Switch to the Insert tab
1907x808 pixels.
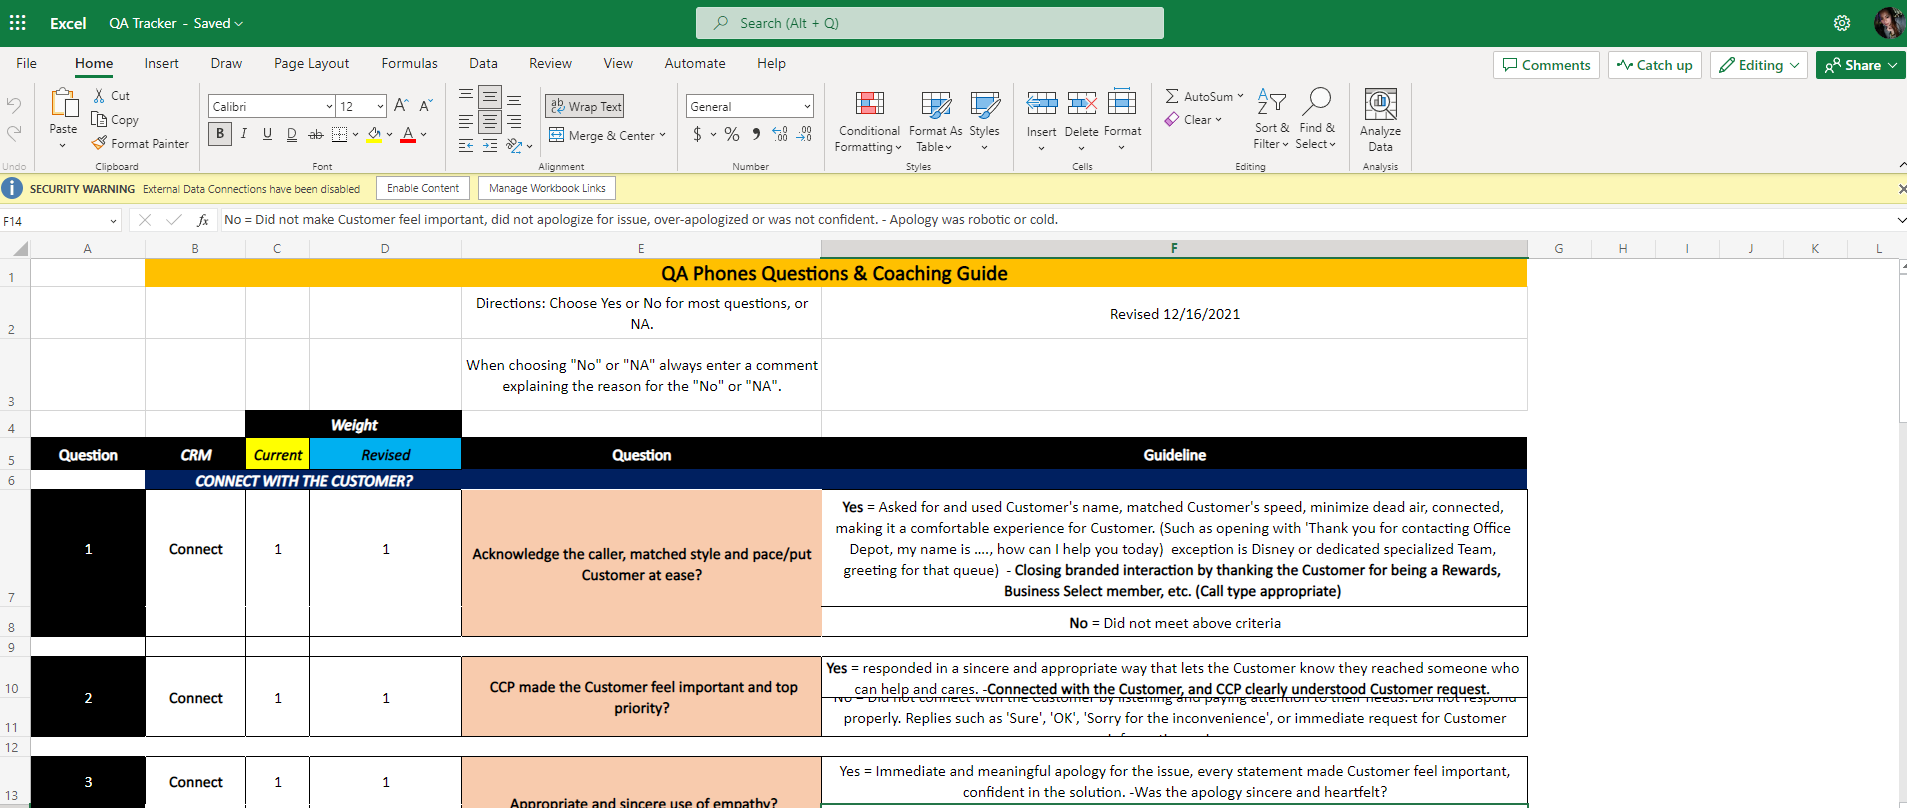(x=161, y=63)
